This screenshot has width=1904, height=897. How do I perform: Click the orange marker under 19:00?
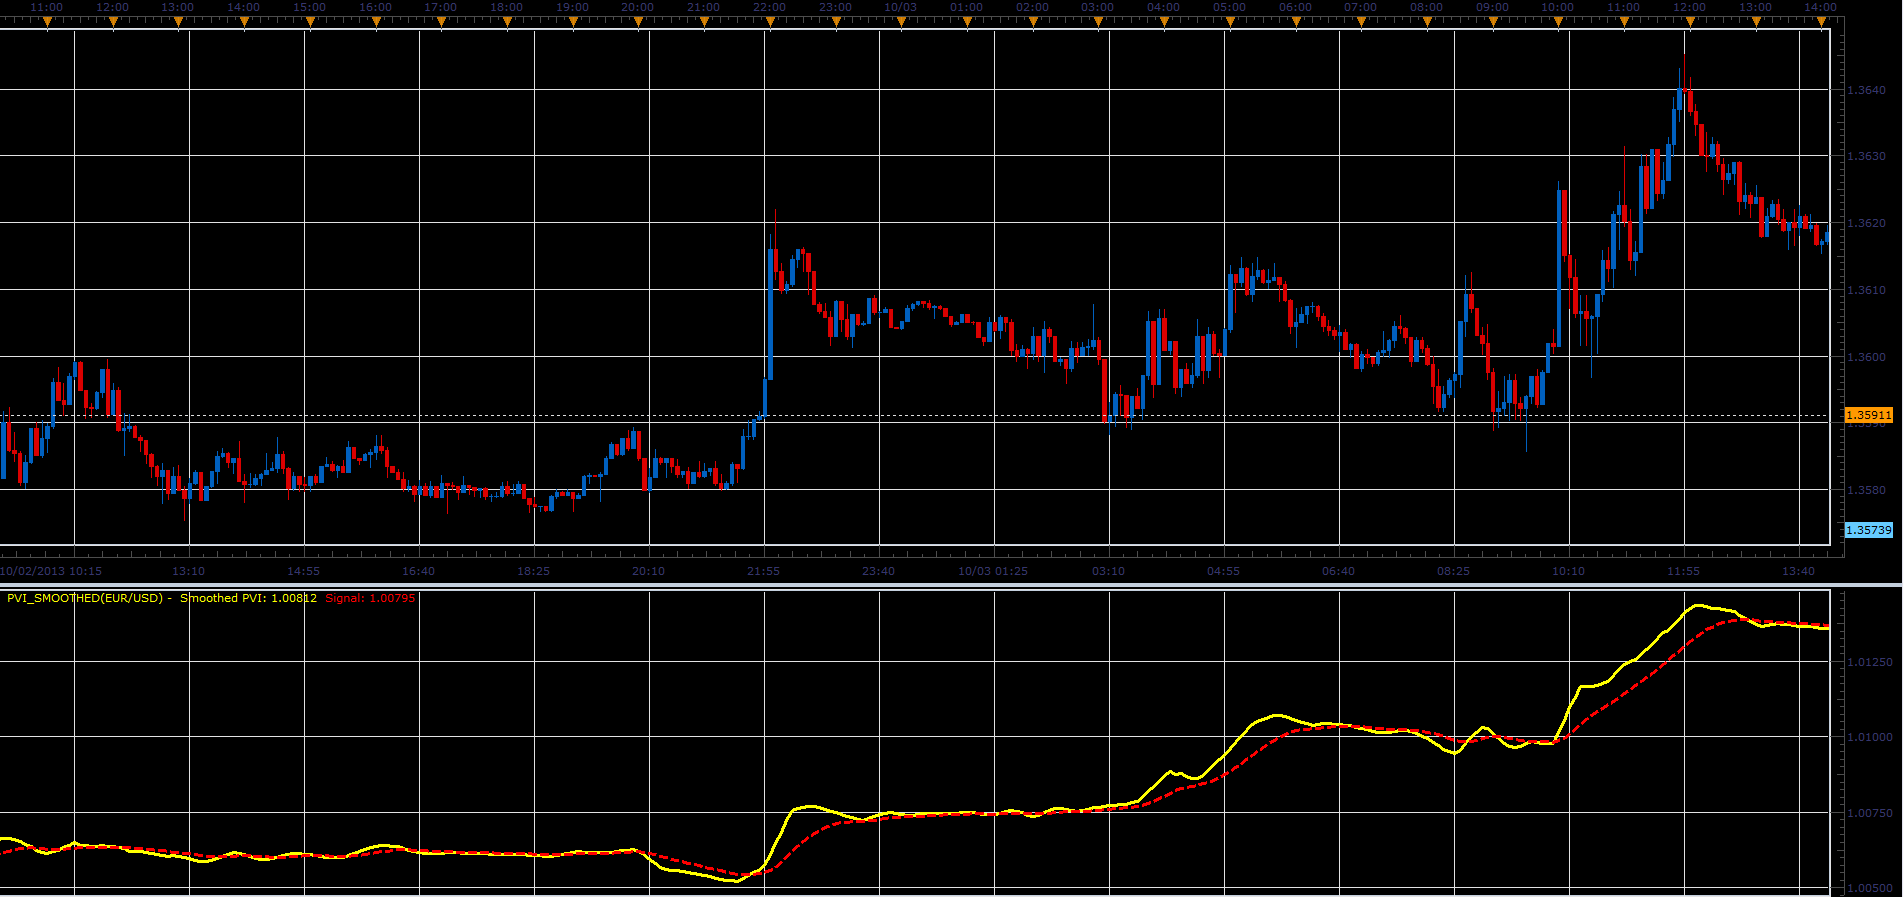(573, 22)
